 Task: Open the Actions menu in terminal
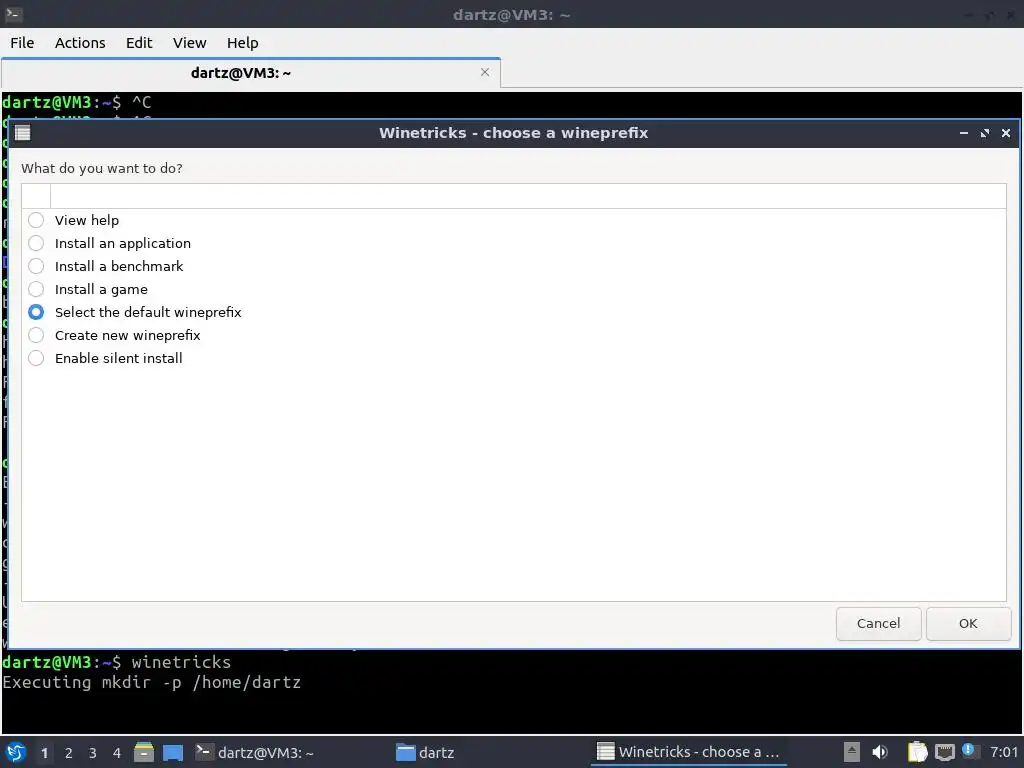click(x=80, y=43)
